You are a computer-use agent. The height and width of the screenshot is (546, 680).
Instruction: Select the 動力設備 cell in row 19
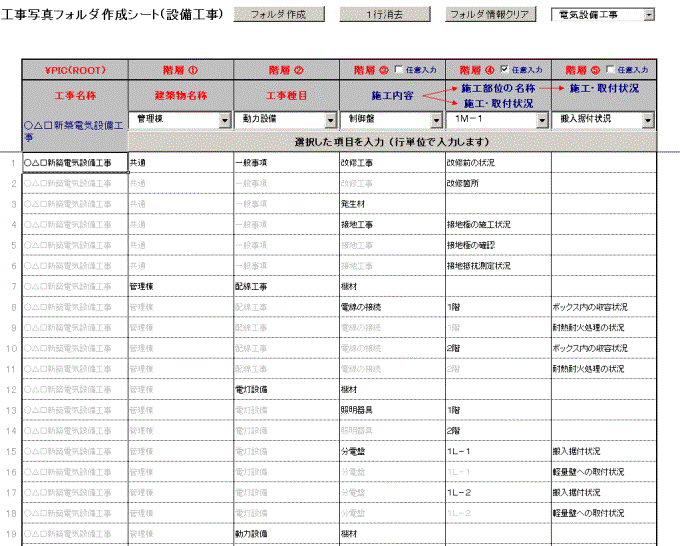coord(286,534)
